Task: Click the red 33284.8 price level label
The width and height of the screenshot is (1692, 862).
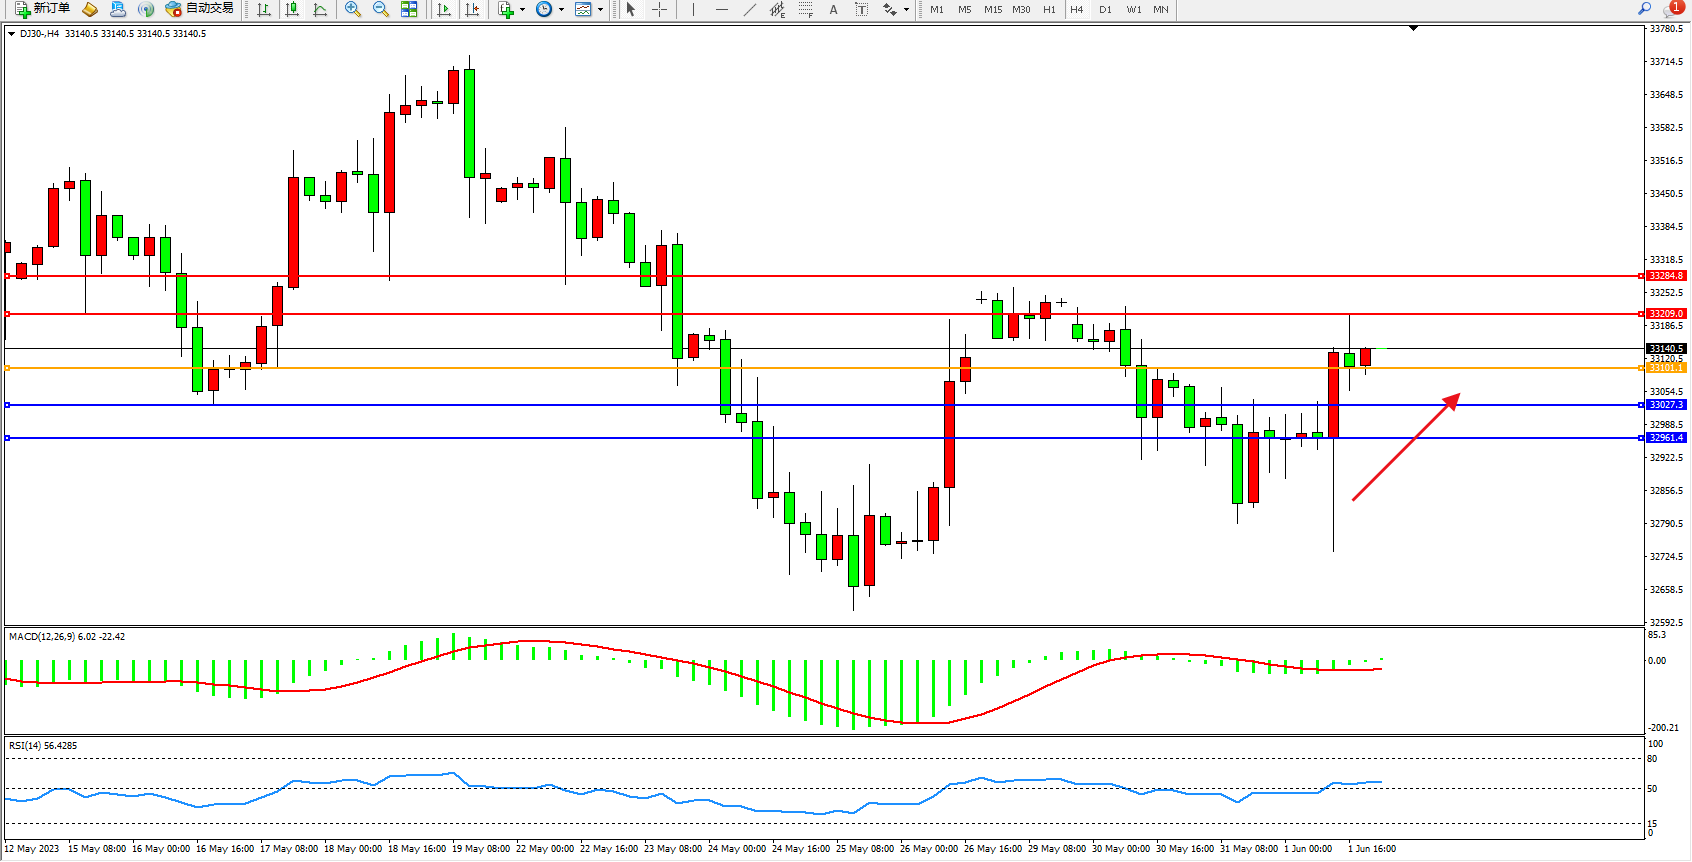Action: pos(1665,276)
